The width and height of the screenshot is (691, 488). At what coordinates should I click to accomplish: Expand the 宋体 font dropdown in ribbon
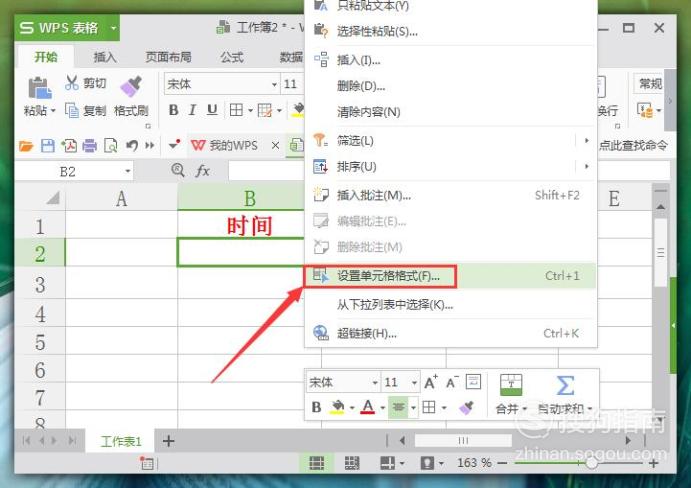(x=274, y=85)
